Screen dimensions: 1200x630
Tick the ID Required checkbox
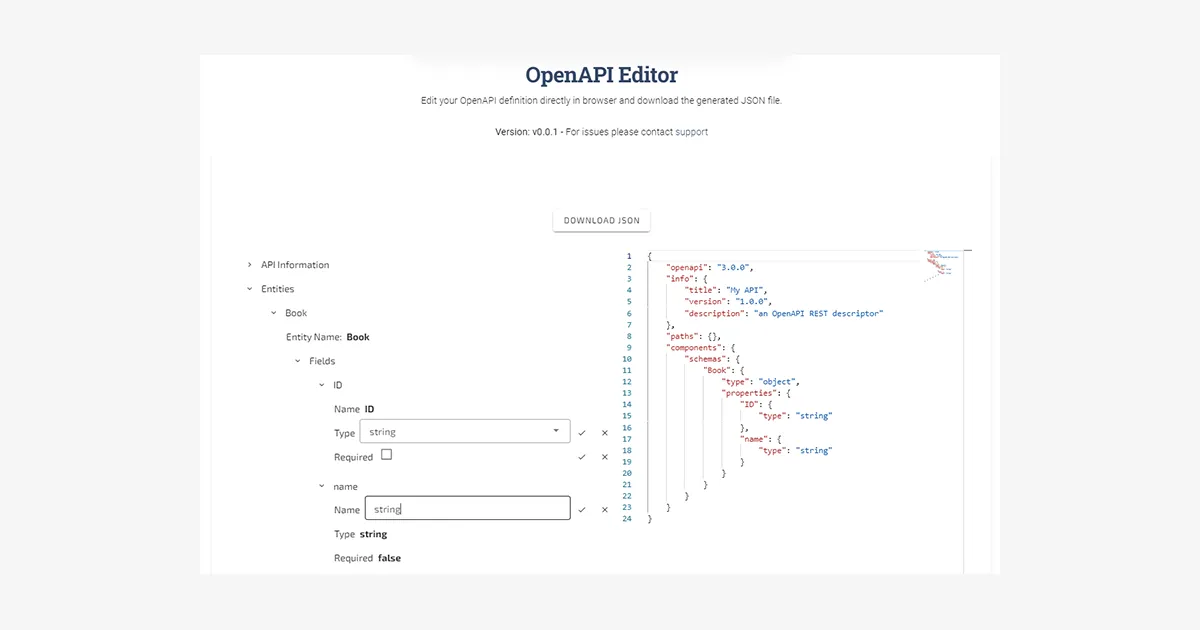pos(387,455)
